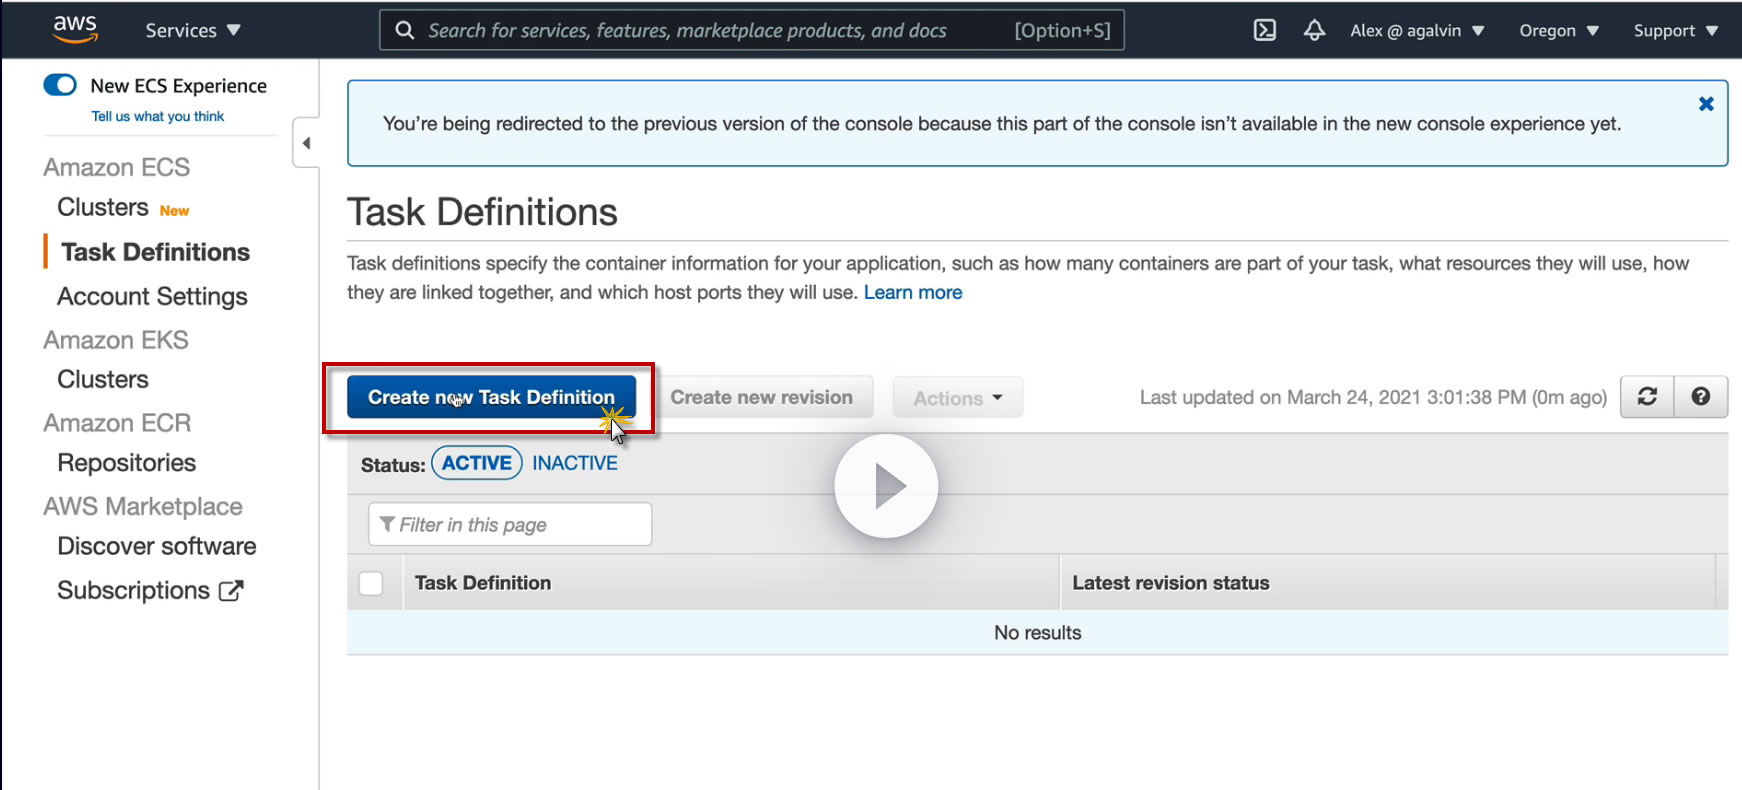The image size is (1742, 790).
Task: Open Account Settings in the sidebar
Action: (x=152, y=296)
